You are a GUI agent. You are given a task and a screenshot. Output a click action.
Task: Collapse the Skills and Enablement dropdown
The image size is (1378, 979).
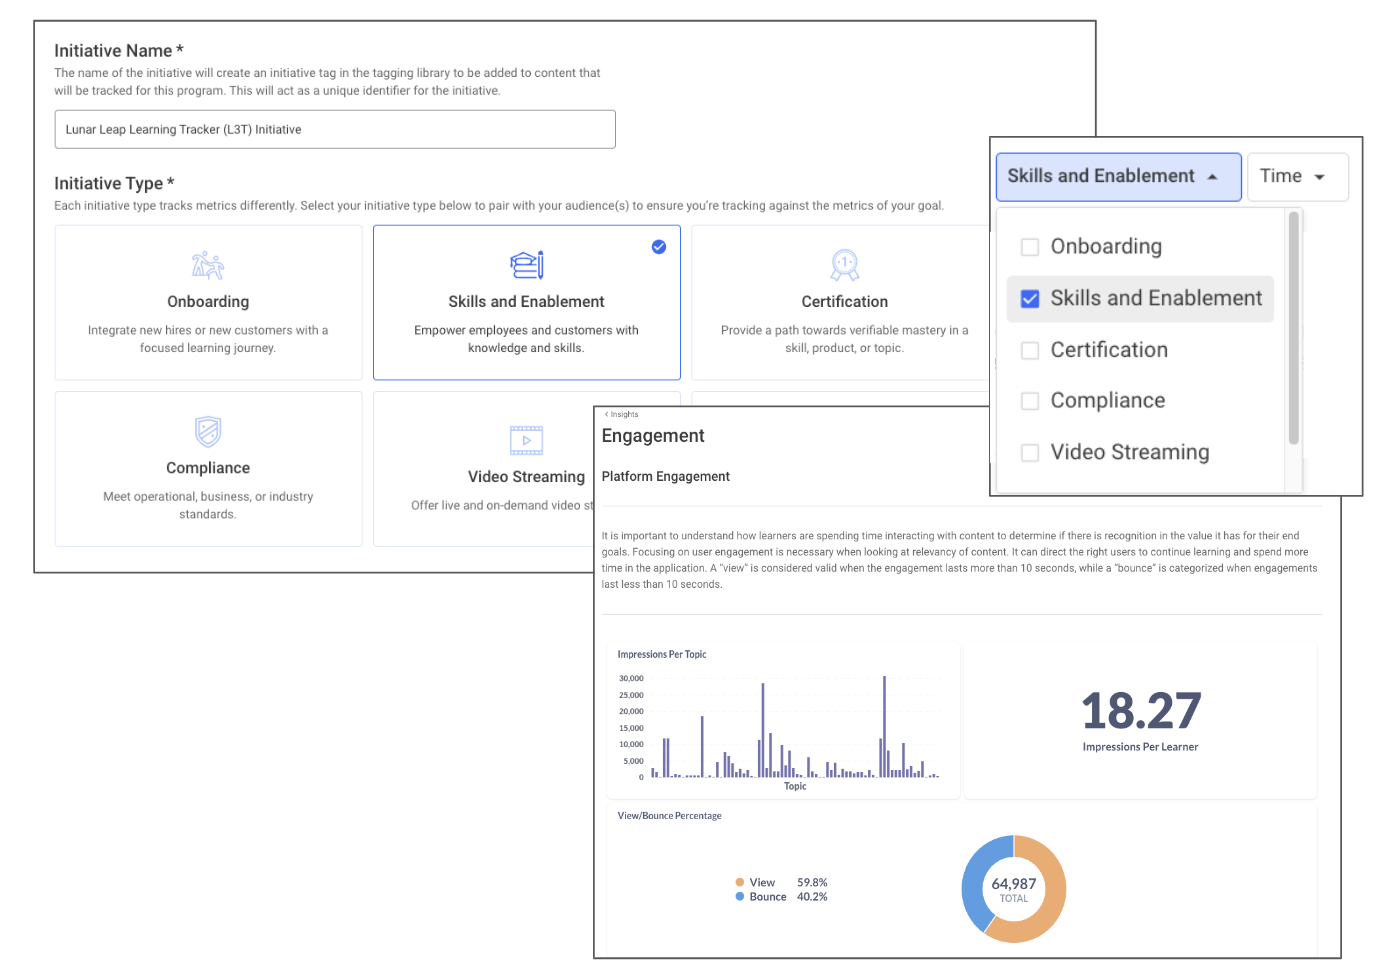pos(1117,176)
